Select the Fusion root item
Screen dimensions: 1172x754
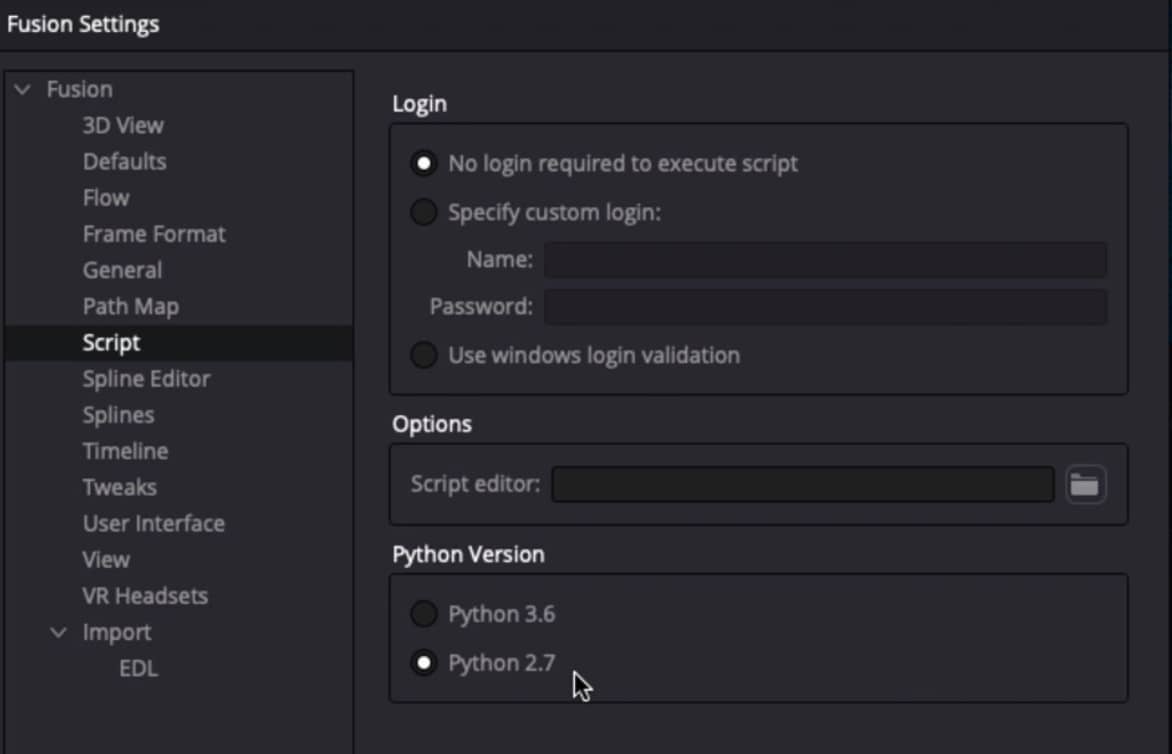(80, 90)
